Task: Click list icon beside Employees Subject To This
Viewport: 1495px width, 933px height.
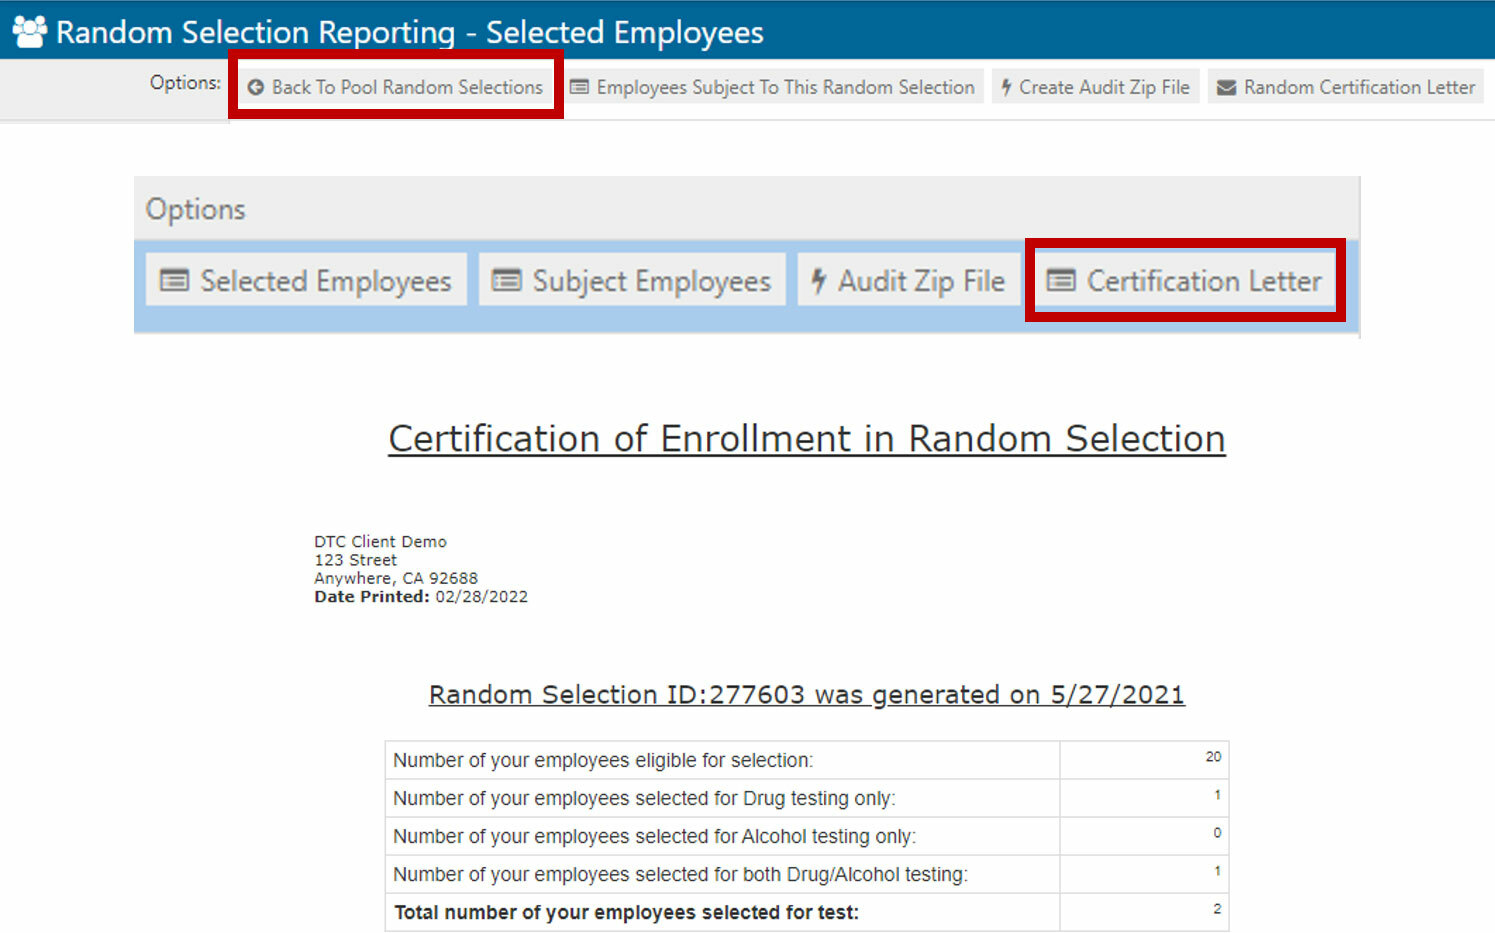Action: [579, 88]
